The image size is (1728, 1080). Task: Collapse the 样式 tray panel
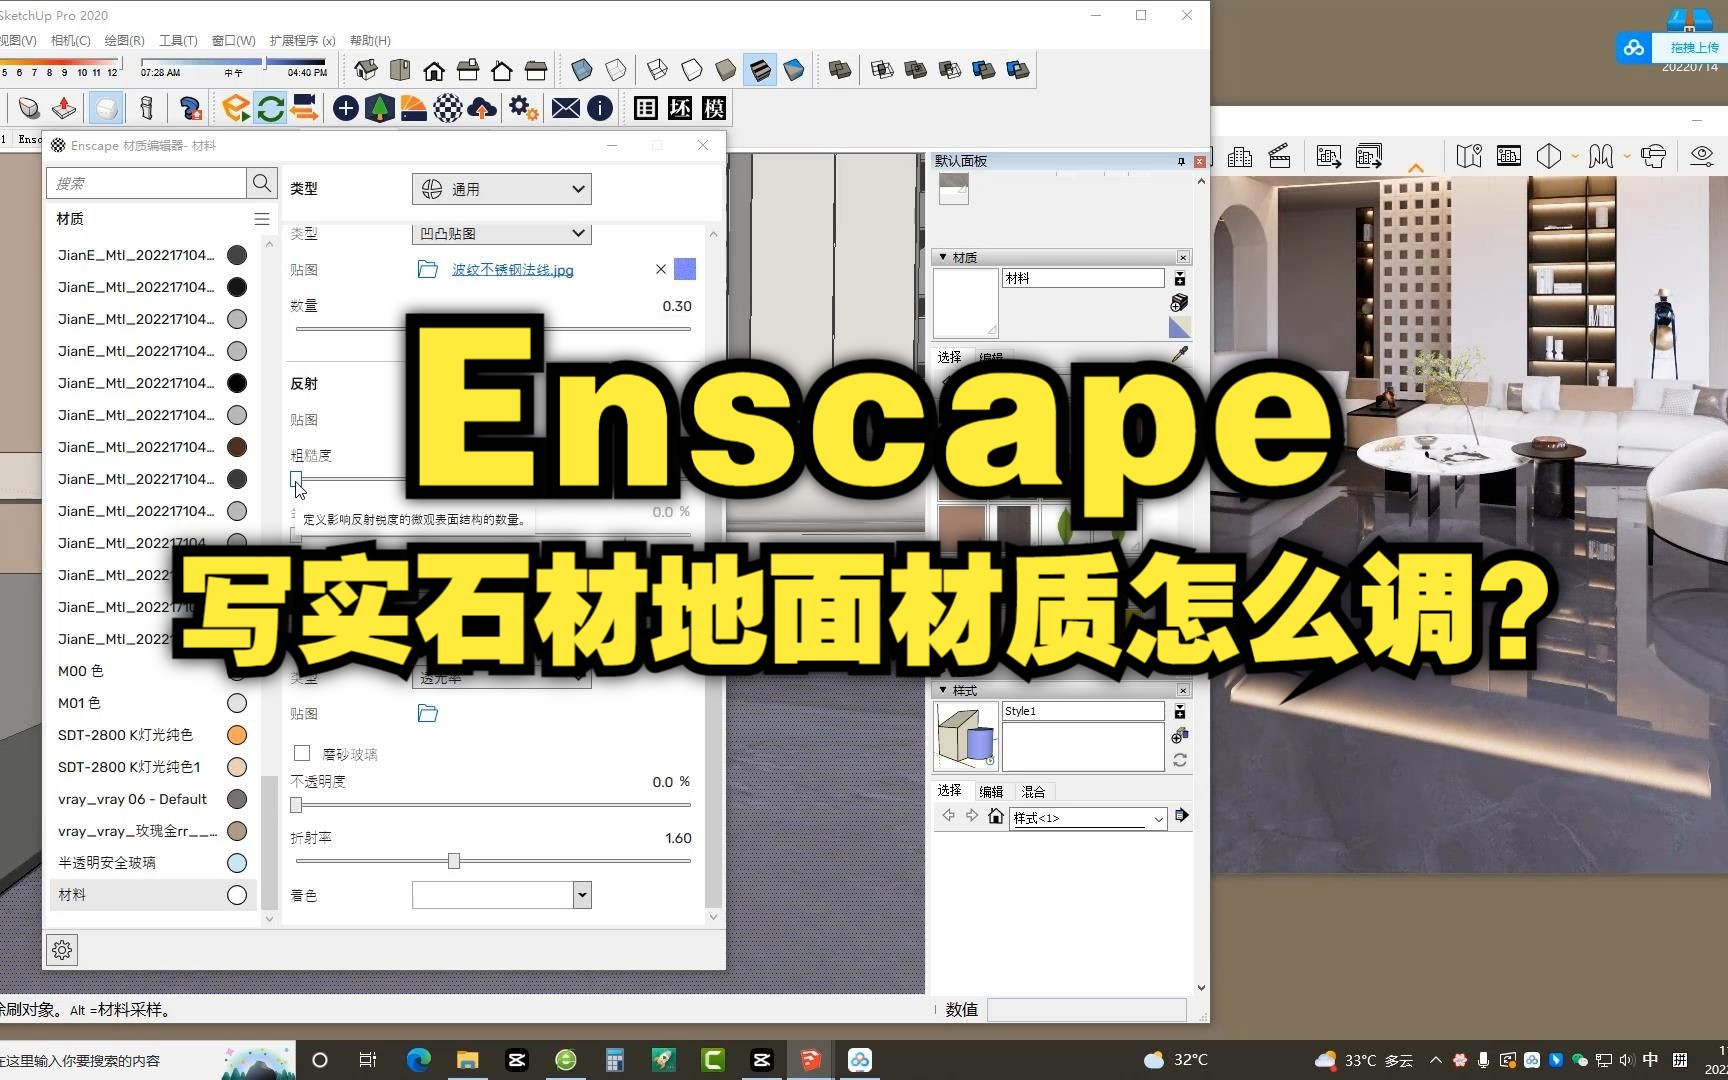click(943, 690)
